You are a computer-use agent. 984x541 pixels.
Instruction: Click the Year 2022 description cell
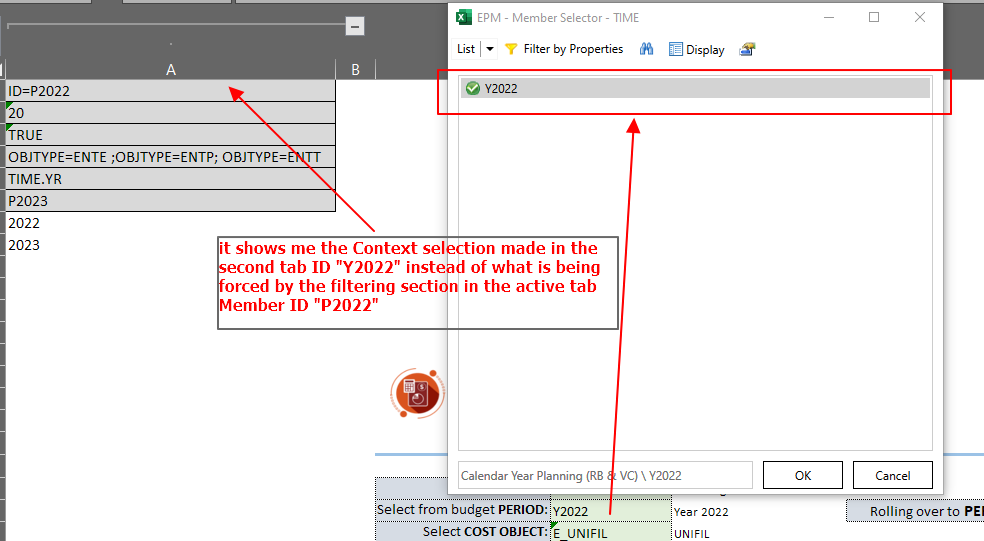pyautogui.click(x=701, y=512)
